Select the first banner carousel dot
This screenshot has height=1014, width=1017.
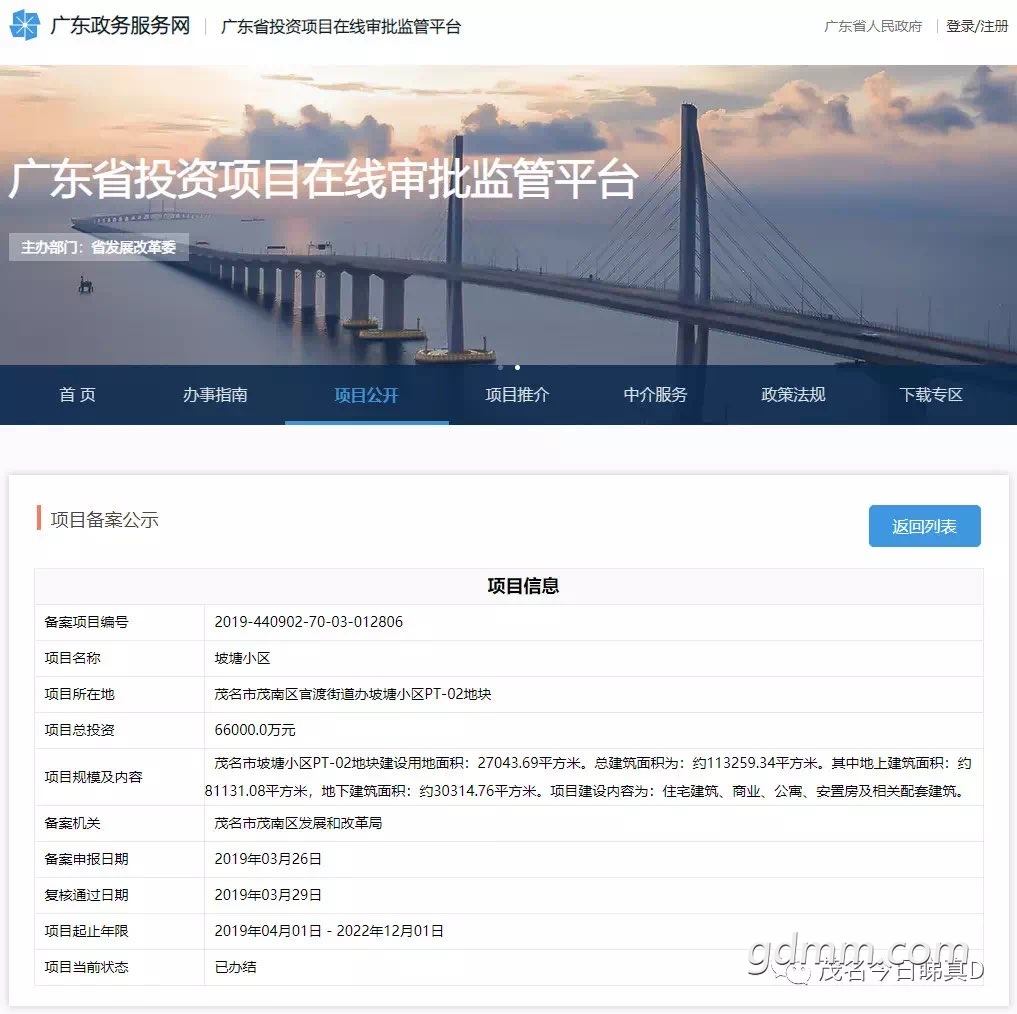501,367
